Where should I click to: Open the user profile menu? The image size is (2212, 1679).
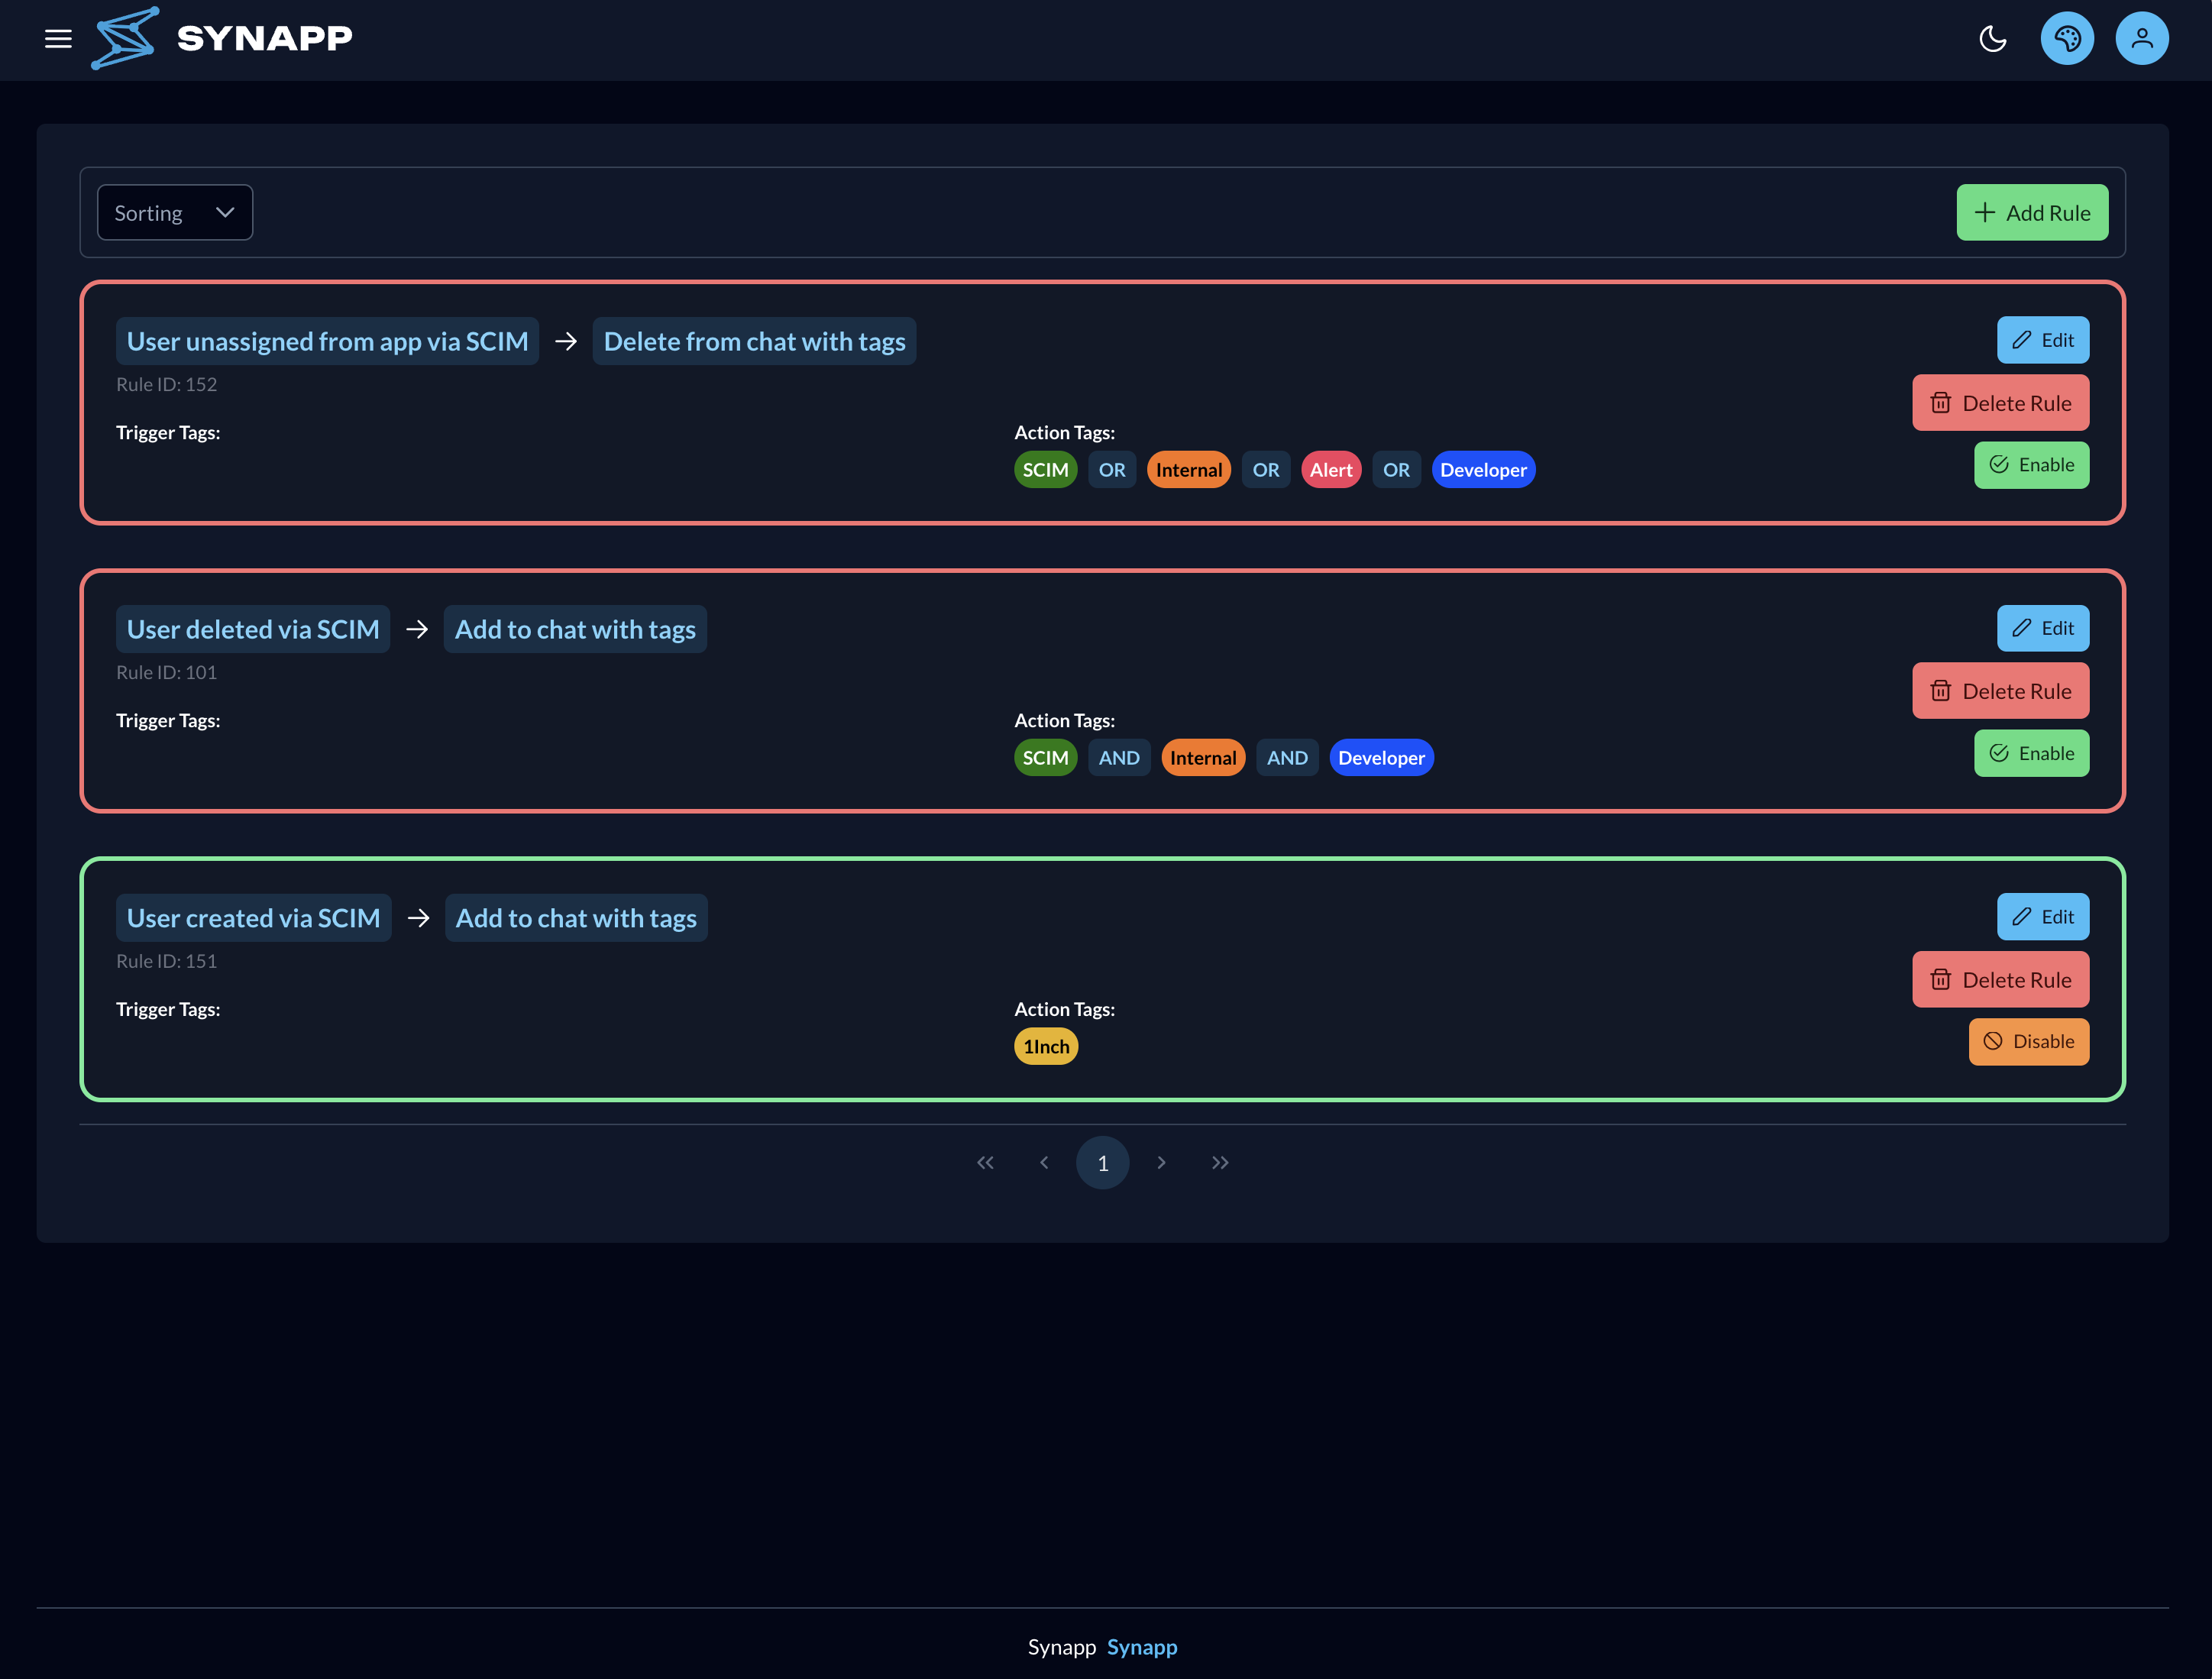point(2142,39)
